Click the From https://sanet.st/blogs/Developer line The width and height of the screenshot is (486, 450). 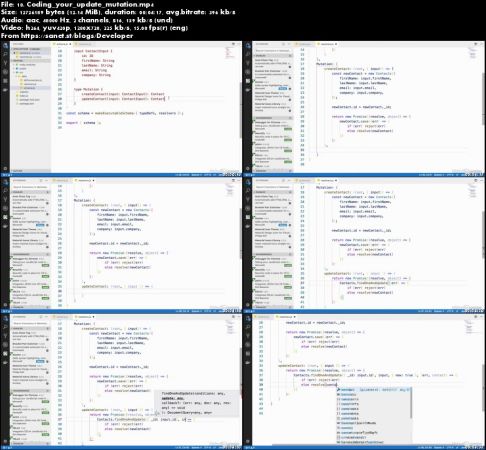pos(67,36)
